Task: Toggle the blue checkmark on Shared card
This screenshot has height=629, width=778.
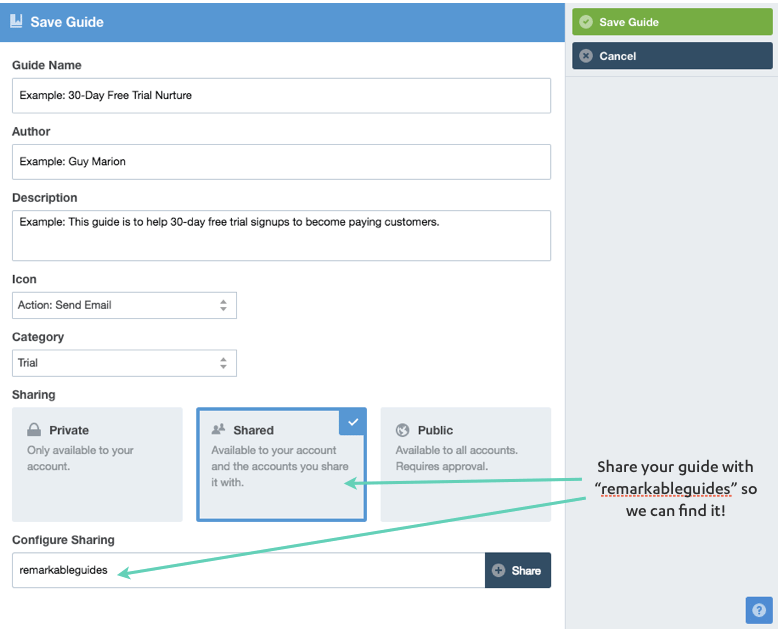Action: pyautogui.click(x=353, y=422)
